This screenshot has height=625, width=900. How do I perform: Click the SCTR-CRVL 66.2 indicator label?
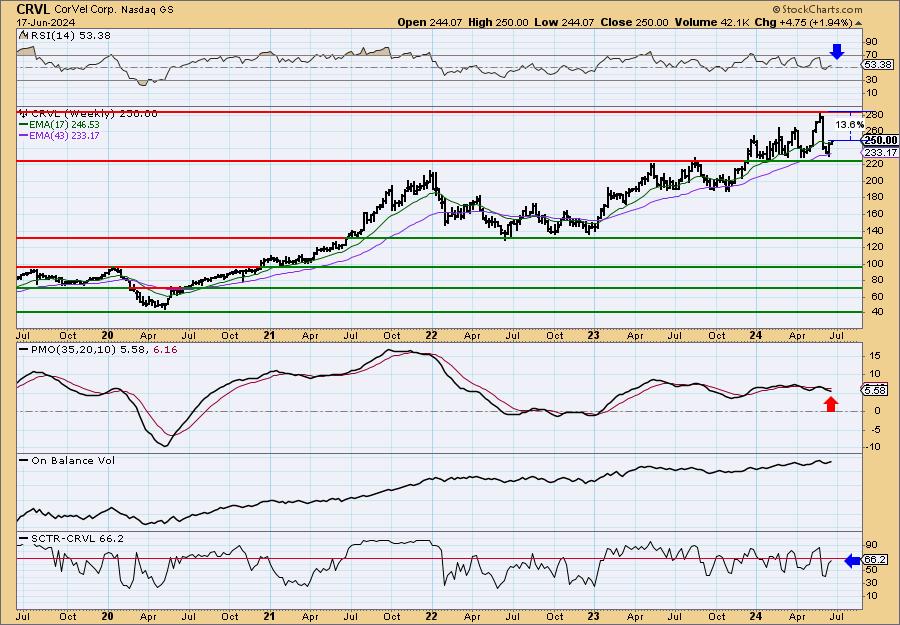(x=77, y=539)
